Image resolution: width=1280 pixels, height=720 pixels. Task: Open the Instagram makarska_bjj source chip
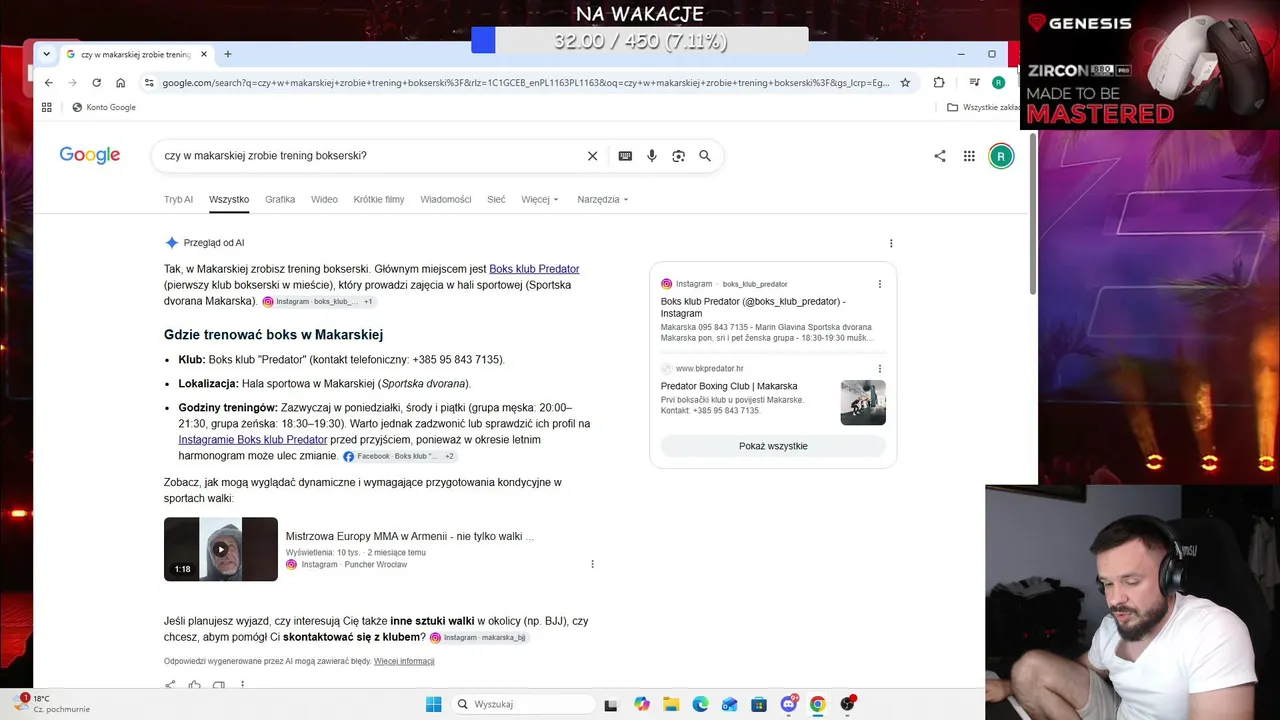(478, 637)
